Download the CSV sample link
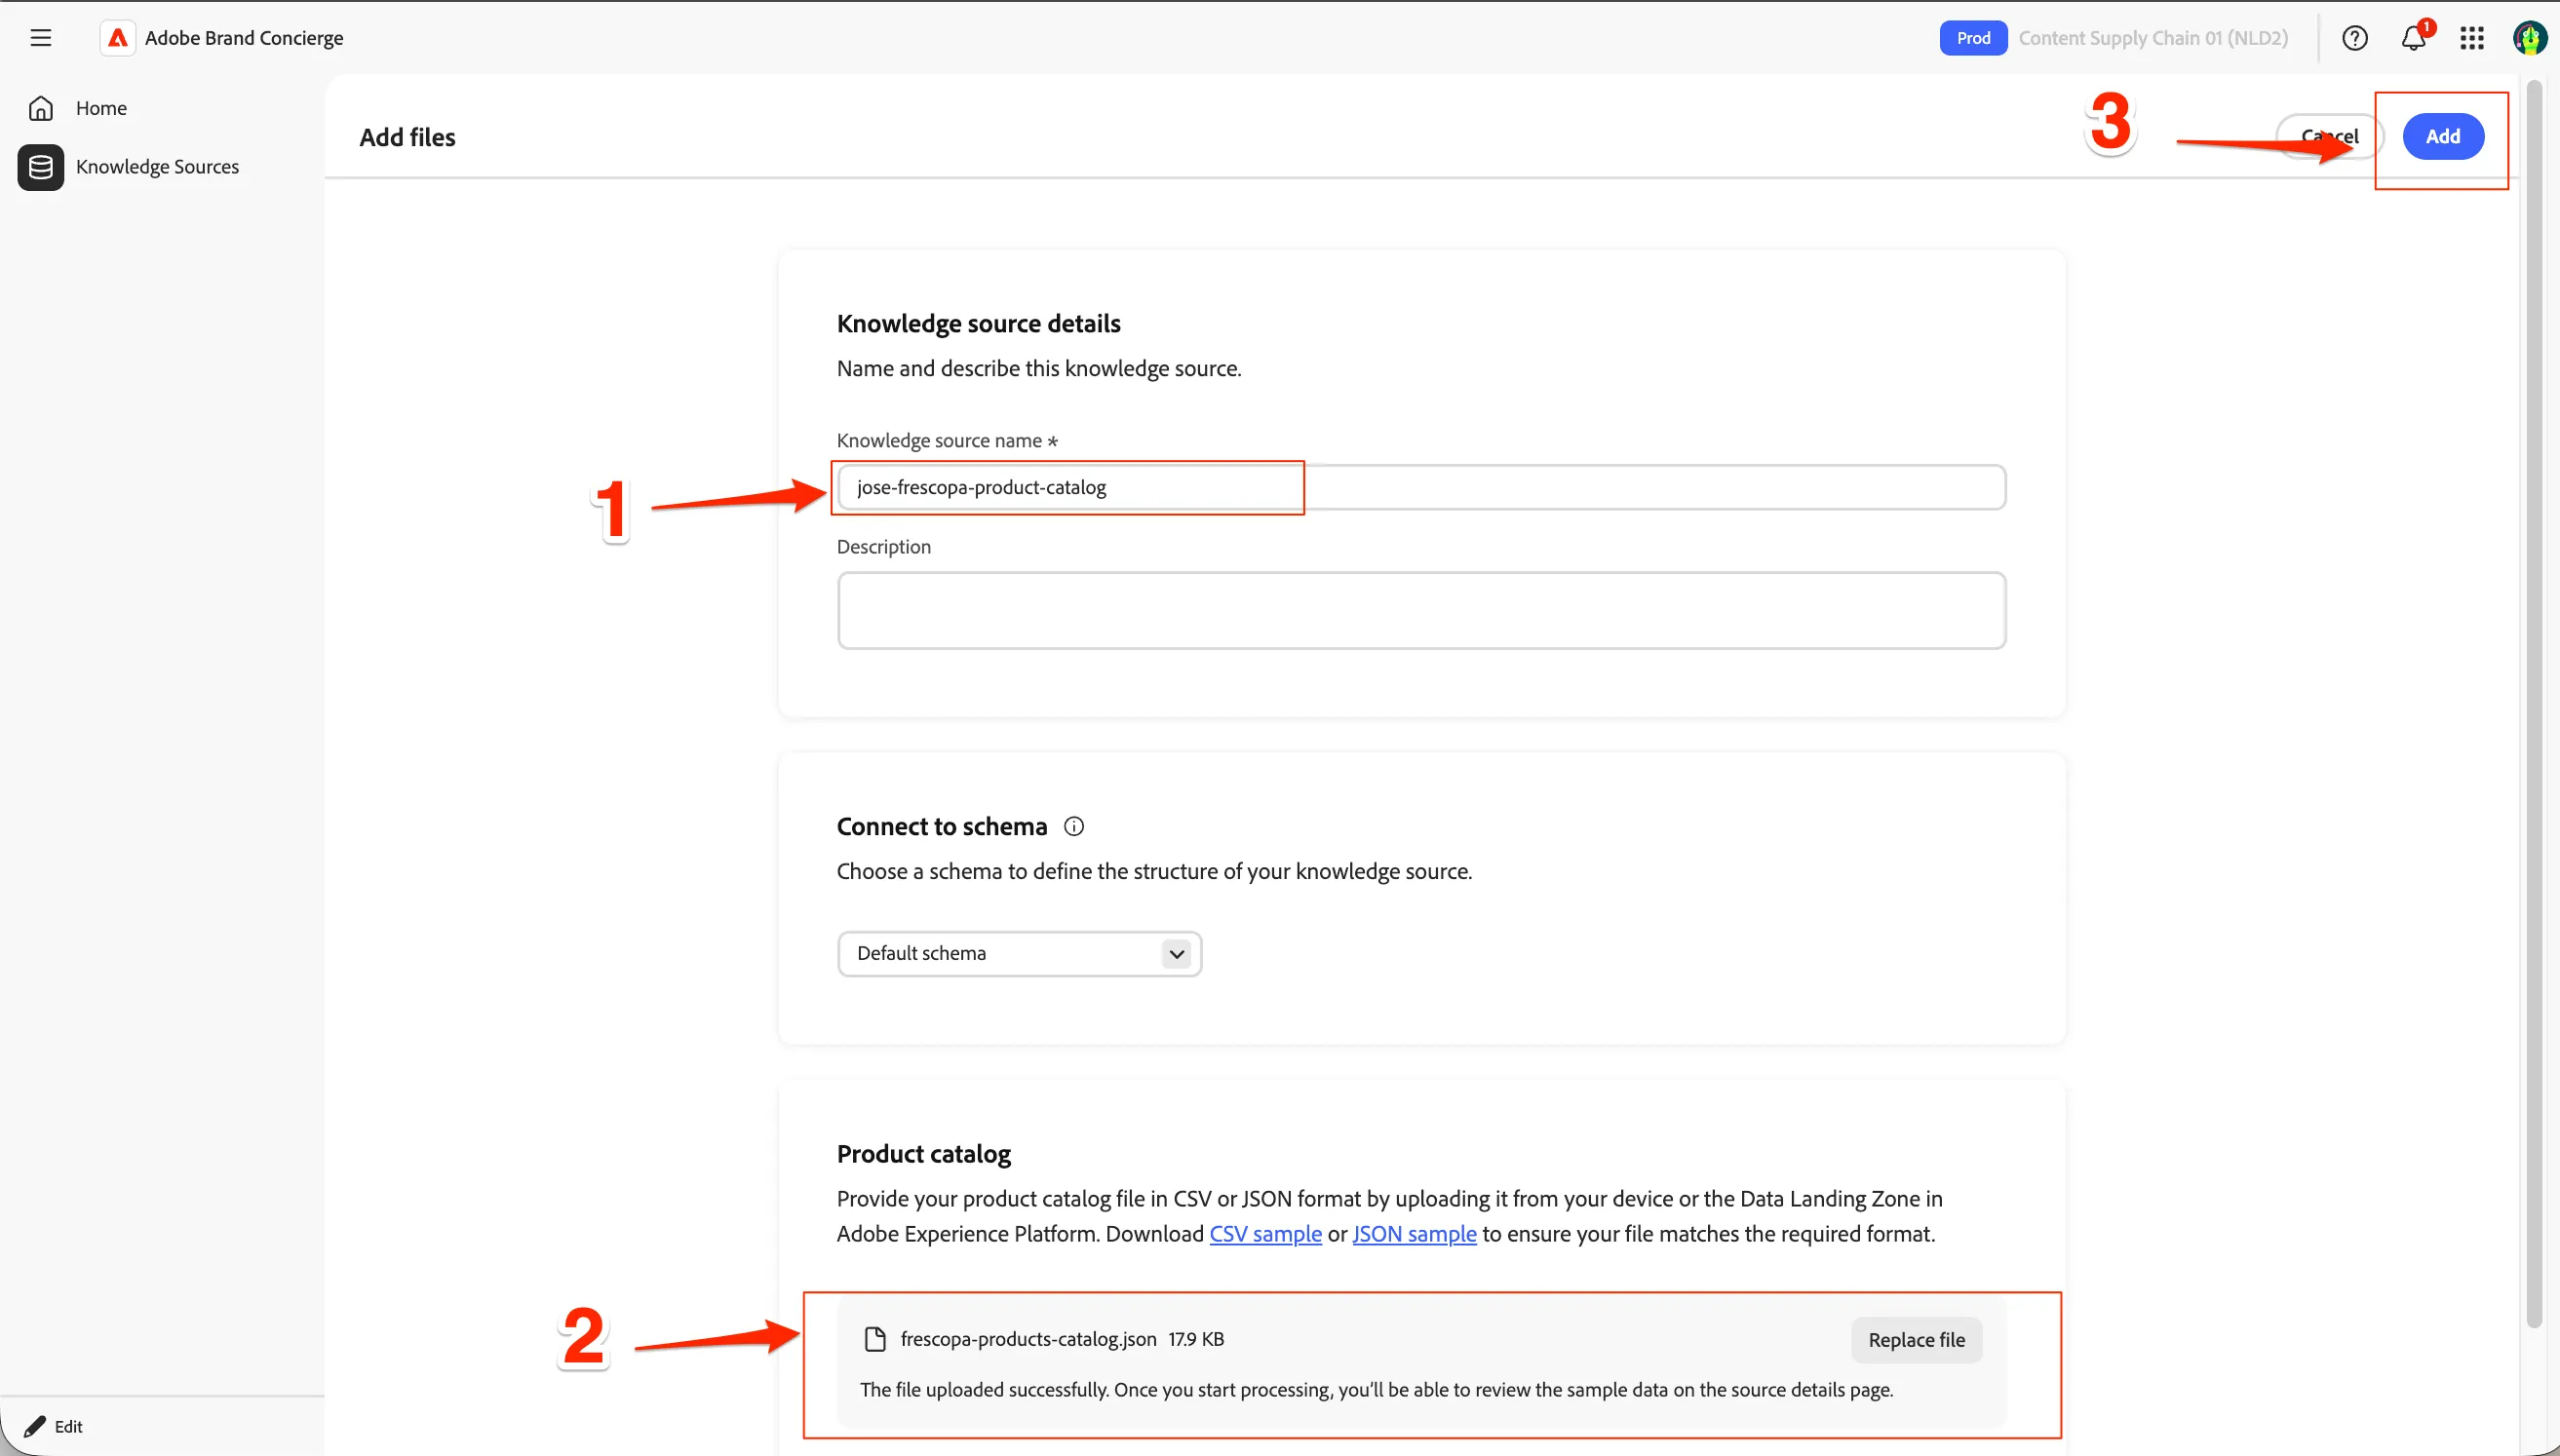This screenshot has height=1456, width=2560. [x=1265, y=1234]
